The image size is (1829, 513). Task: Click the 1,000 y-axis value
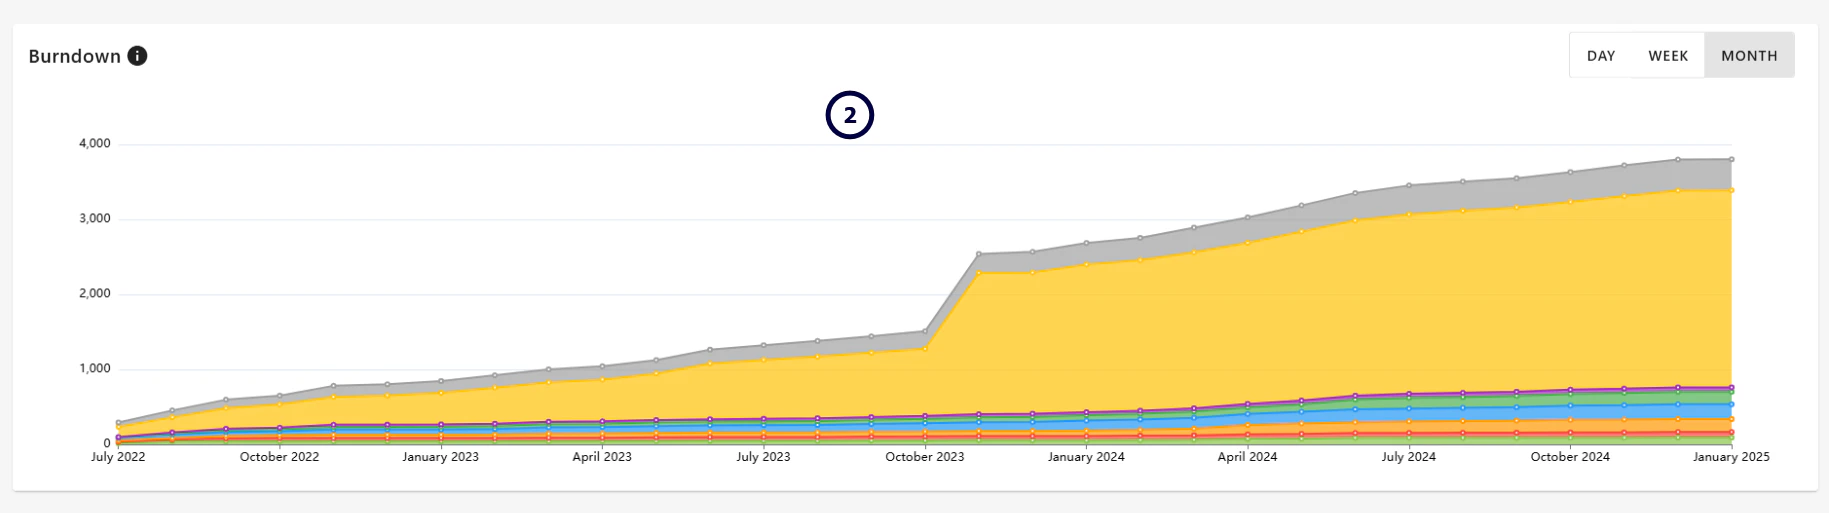point(94,369)
